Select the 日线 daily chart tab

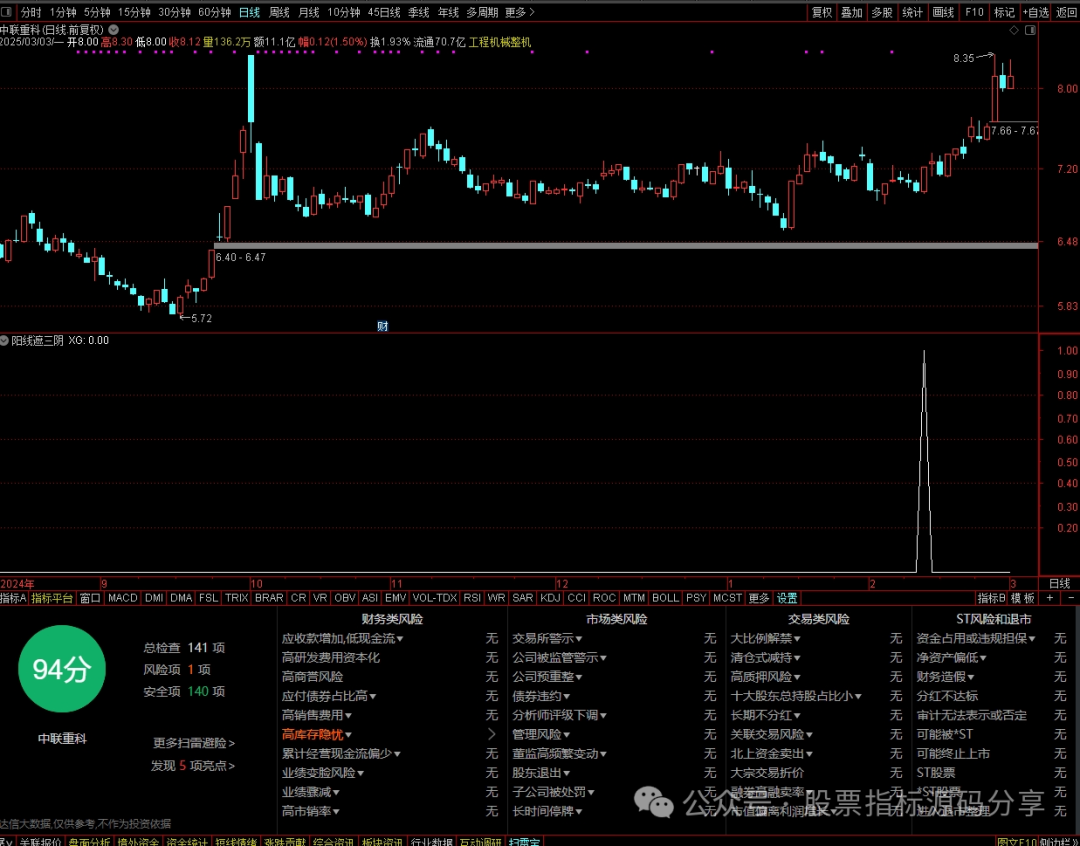click(x=249, y=12)
